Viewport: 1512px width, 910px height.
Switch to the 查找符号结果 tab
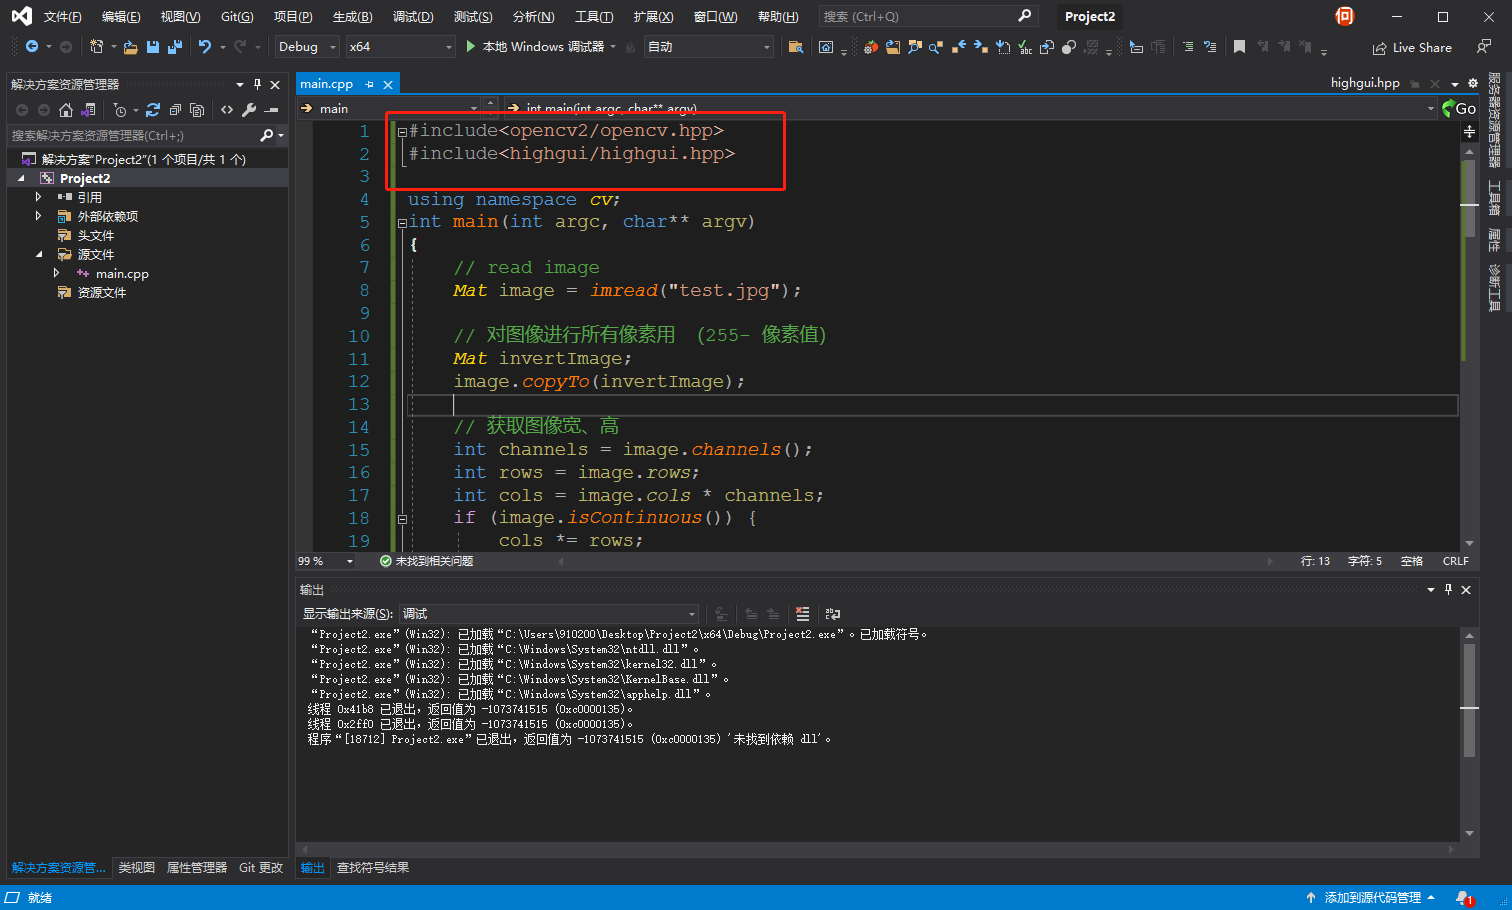click(x=373, y=868)
